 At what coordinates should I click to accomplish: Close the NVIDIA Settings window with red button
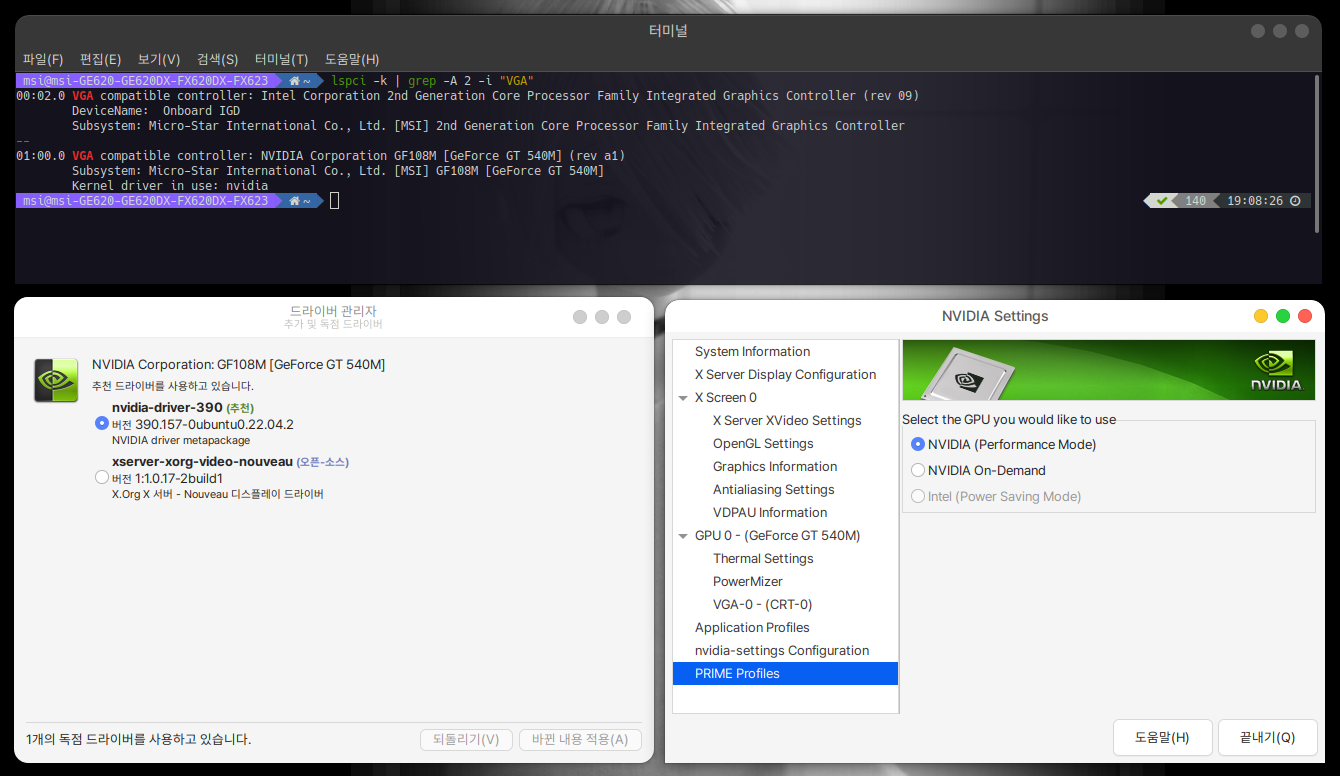1304,316
